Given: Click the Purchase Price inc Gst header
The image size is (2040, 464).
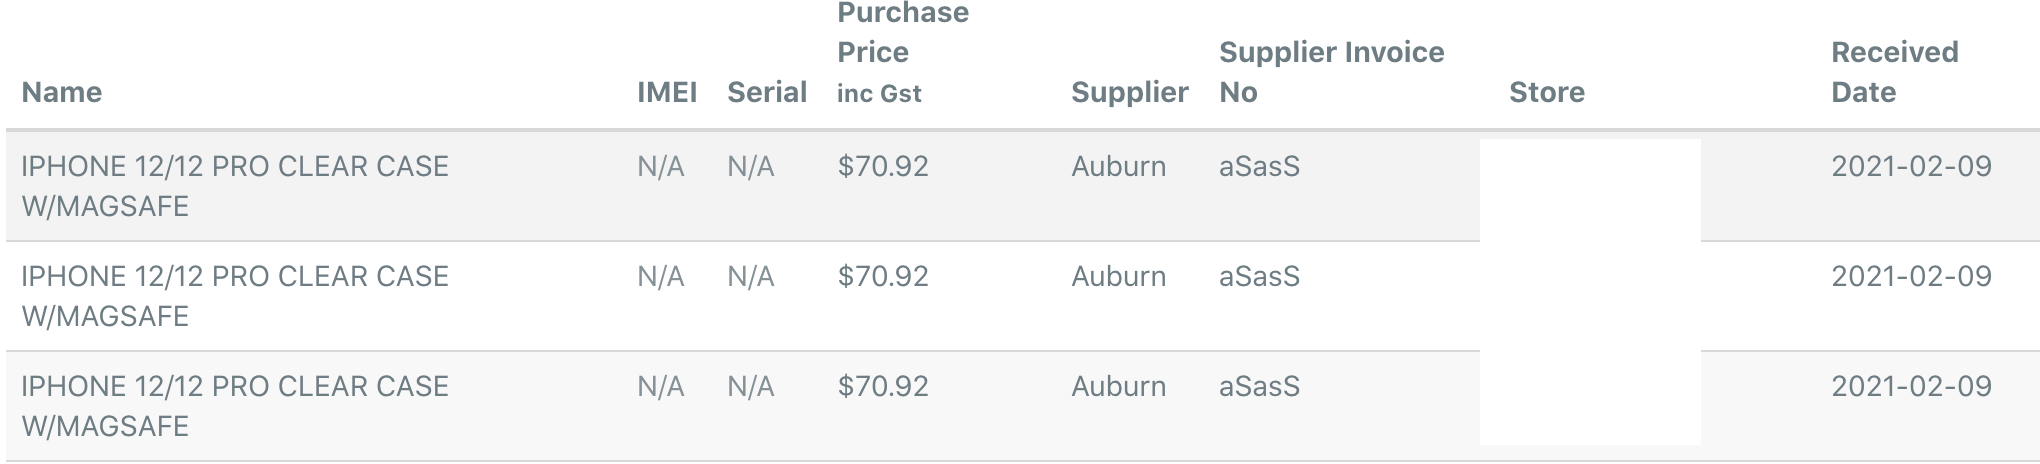Looking at the screenshot, I should click(x=903, y=53).
